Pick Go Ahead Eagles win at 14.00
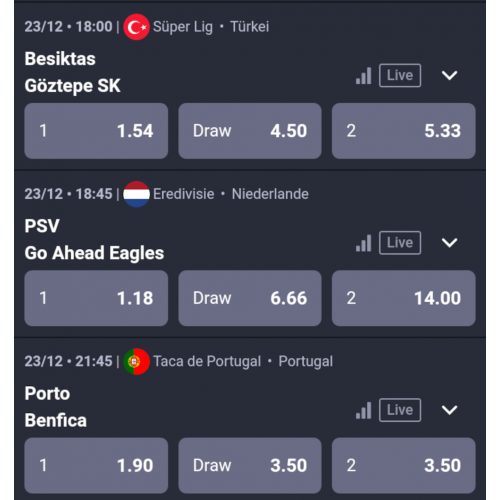This screenshot has height=500, width=500. coord(403,298)
